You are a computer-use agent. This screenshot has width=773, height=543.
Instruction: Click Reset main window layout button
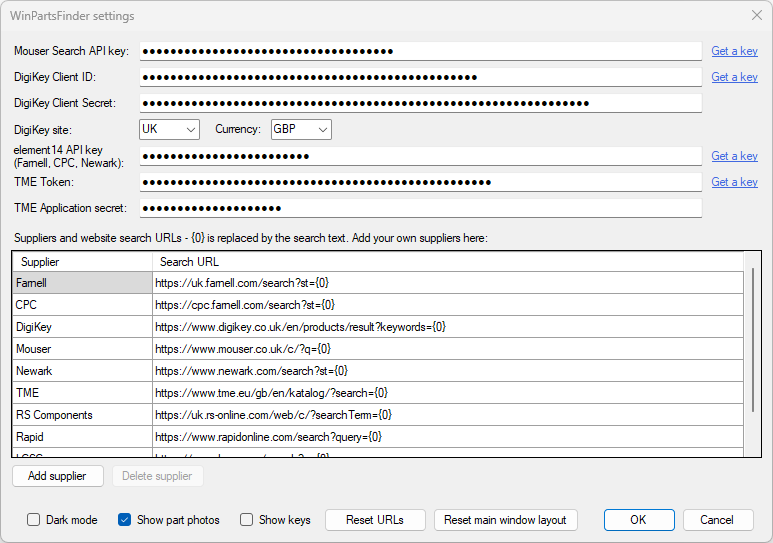[x=505, y=520]
